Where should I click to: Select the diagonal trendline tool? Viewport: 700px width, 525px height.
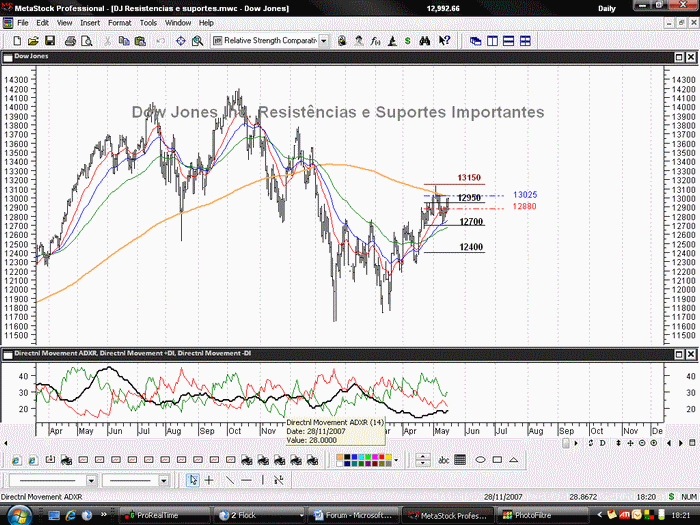pos(229,480)
